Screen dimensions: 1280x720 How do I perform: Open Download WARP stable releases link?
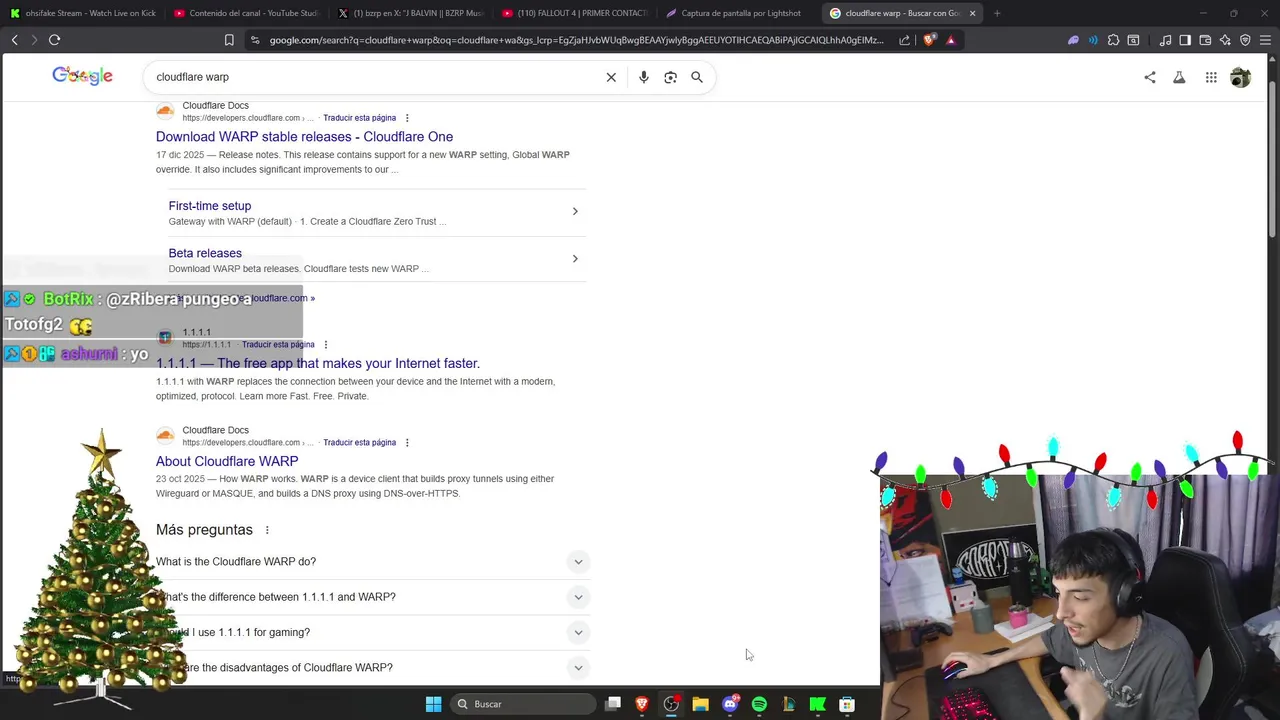[x=304, y=137]
